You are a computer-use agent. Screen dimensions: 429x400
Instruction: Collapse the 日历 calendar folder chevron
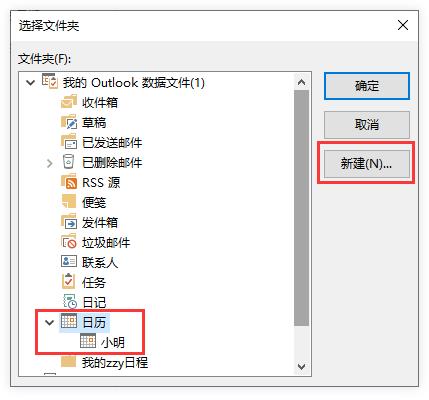tap(49, 322)
